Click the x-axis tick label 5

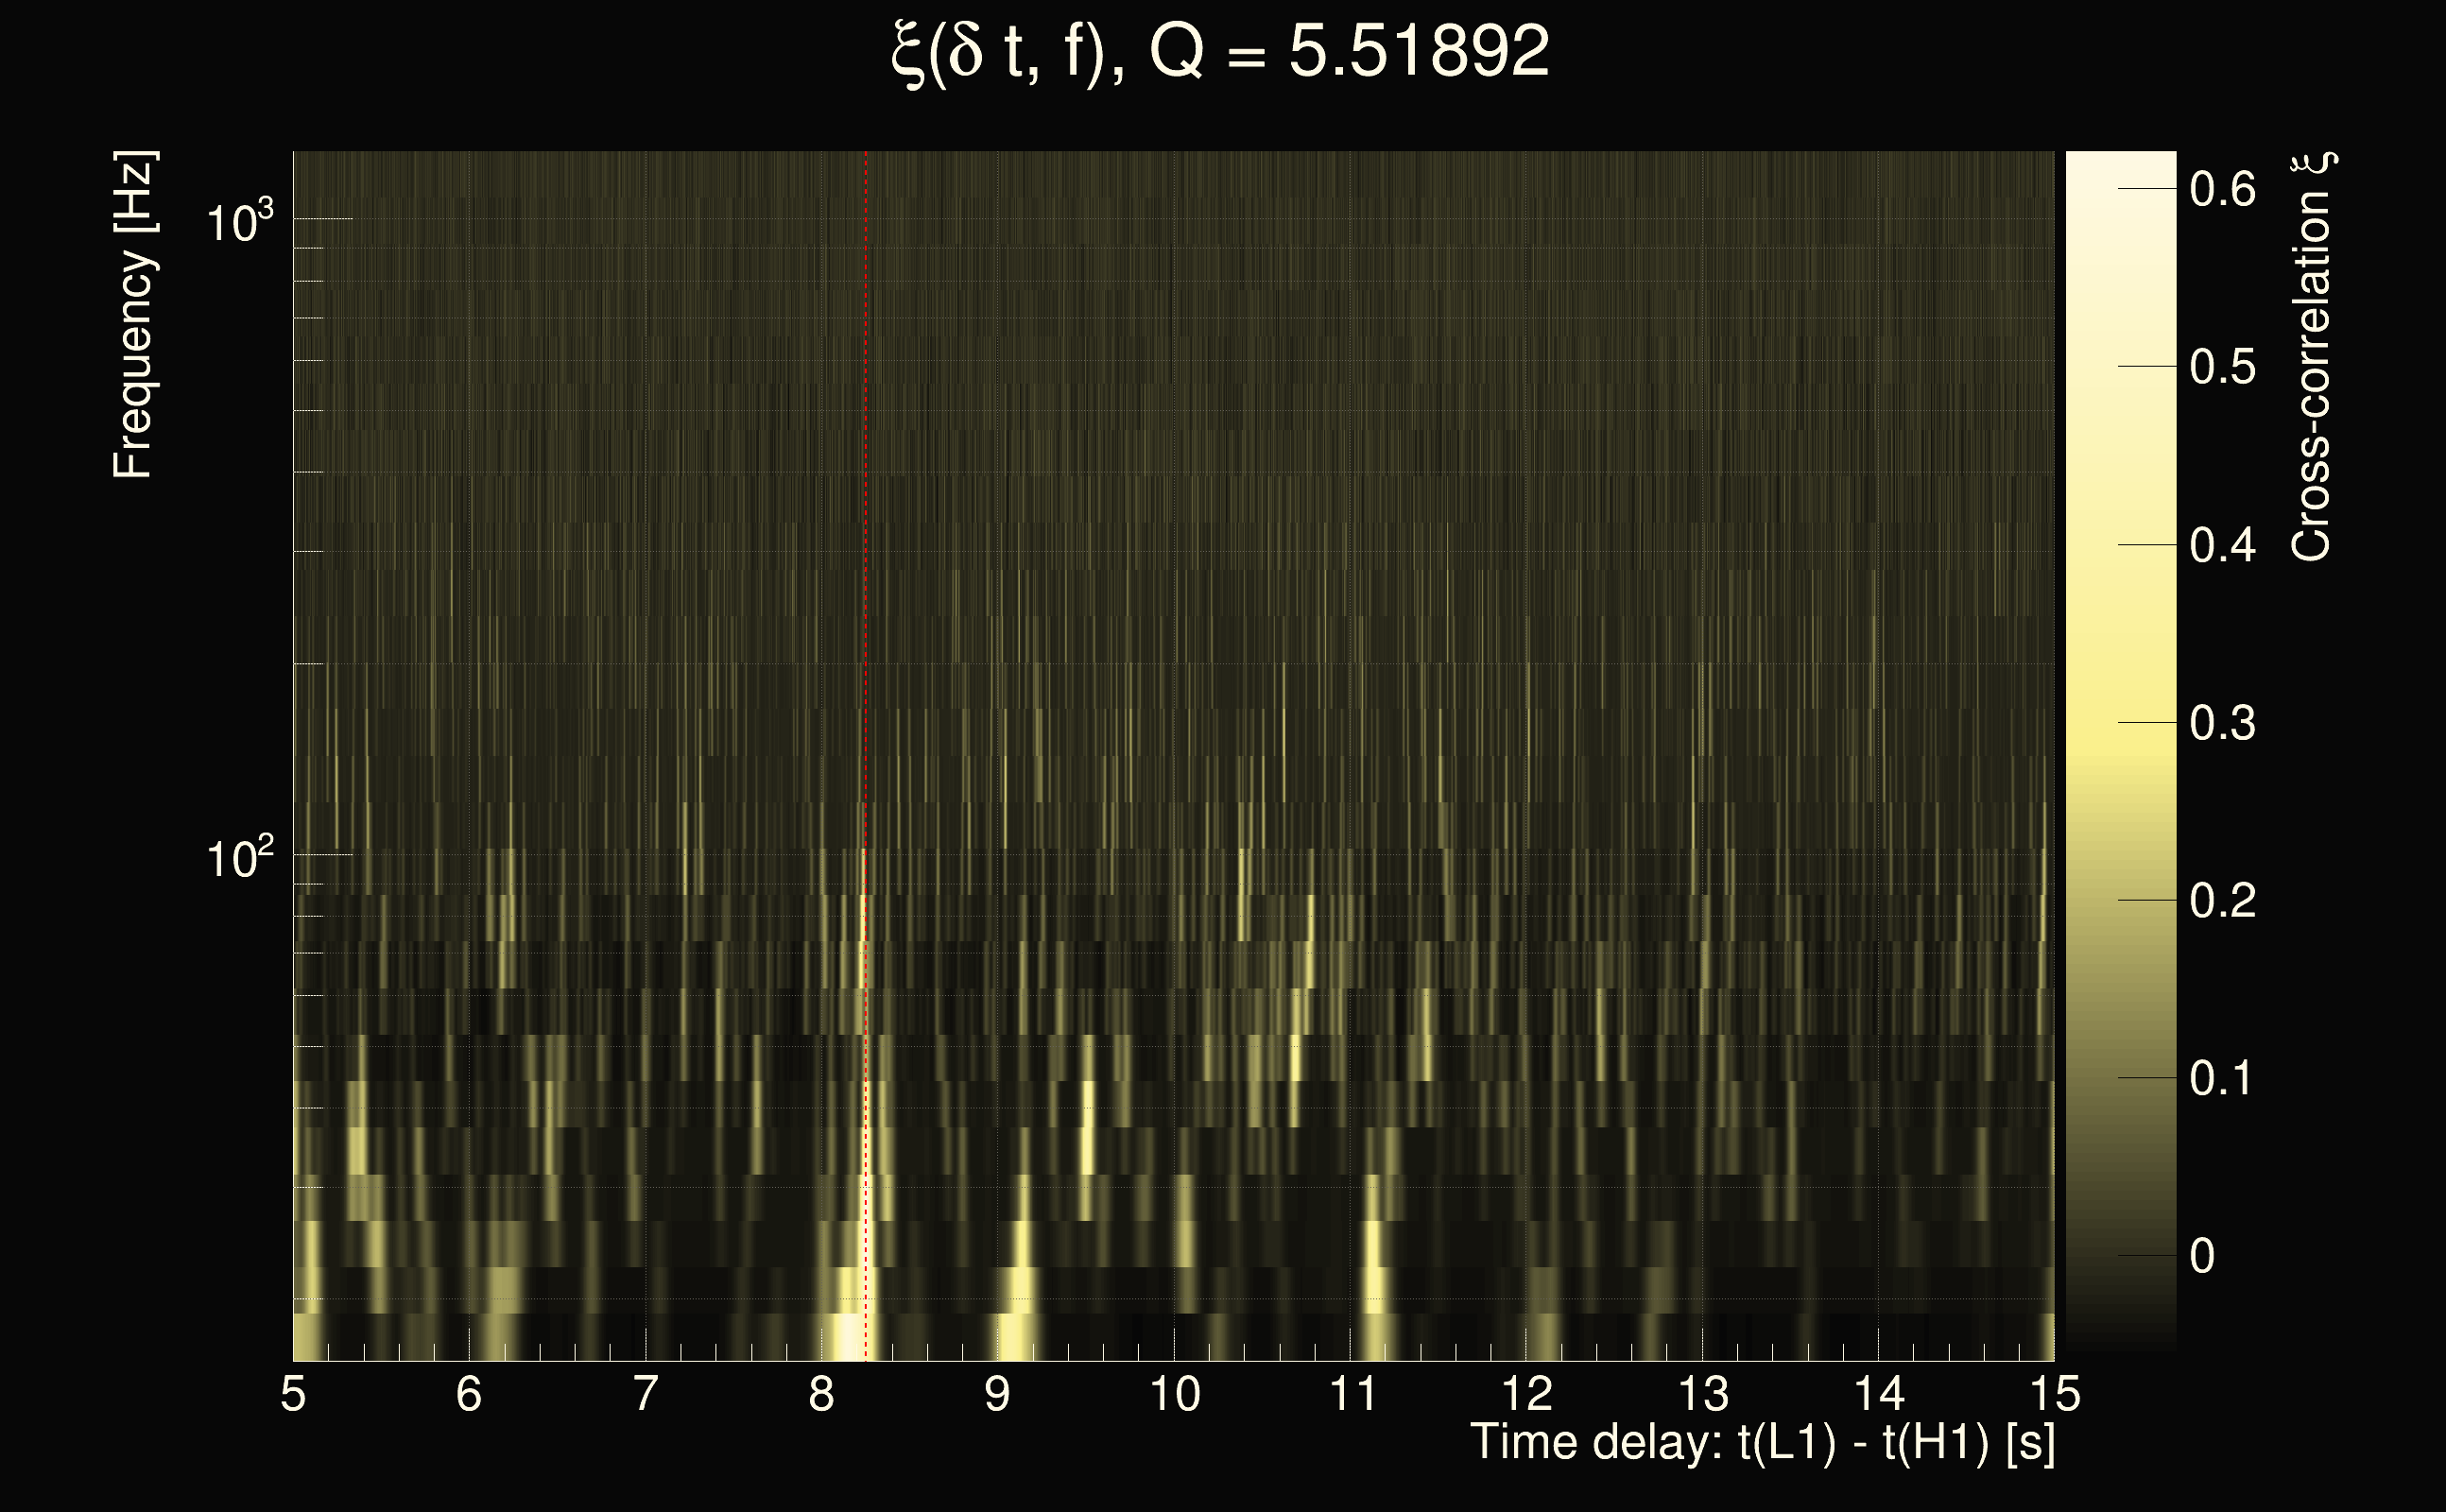(293, 1394)
